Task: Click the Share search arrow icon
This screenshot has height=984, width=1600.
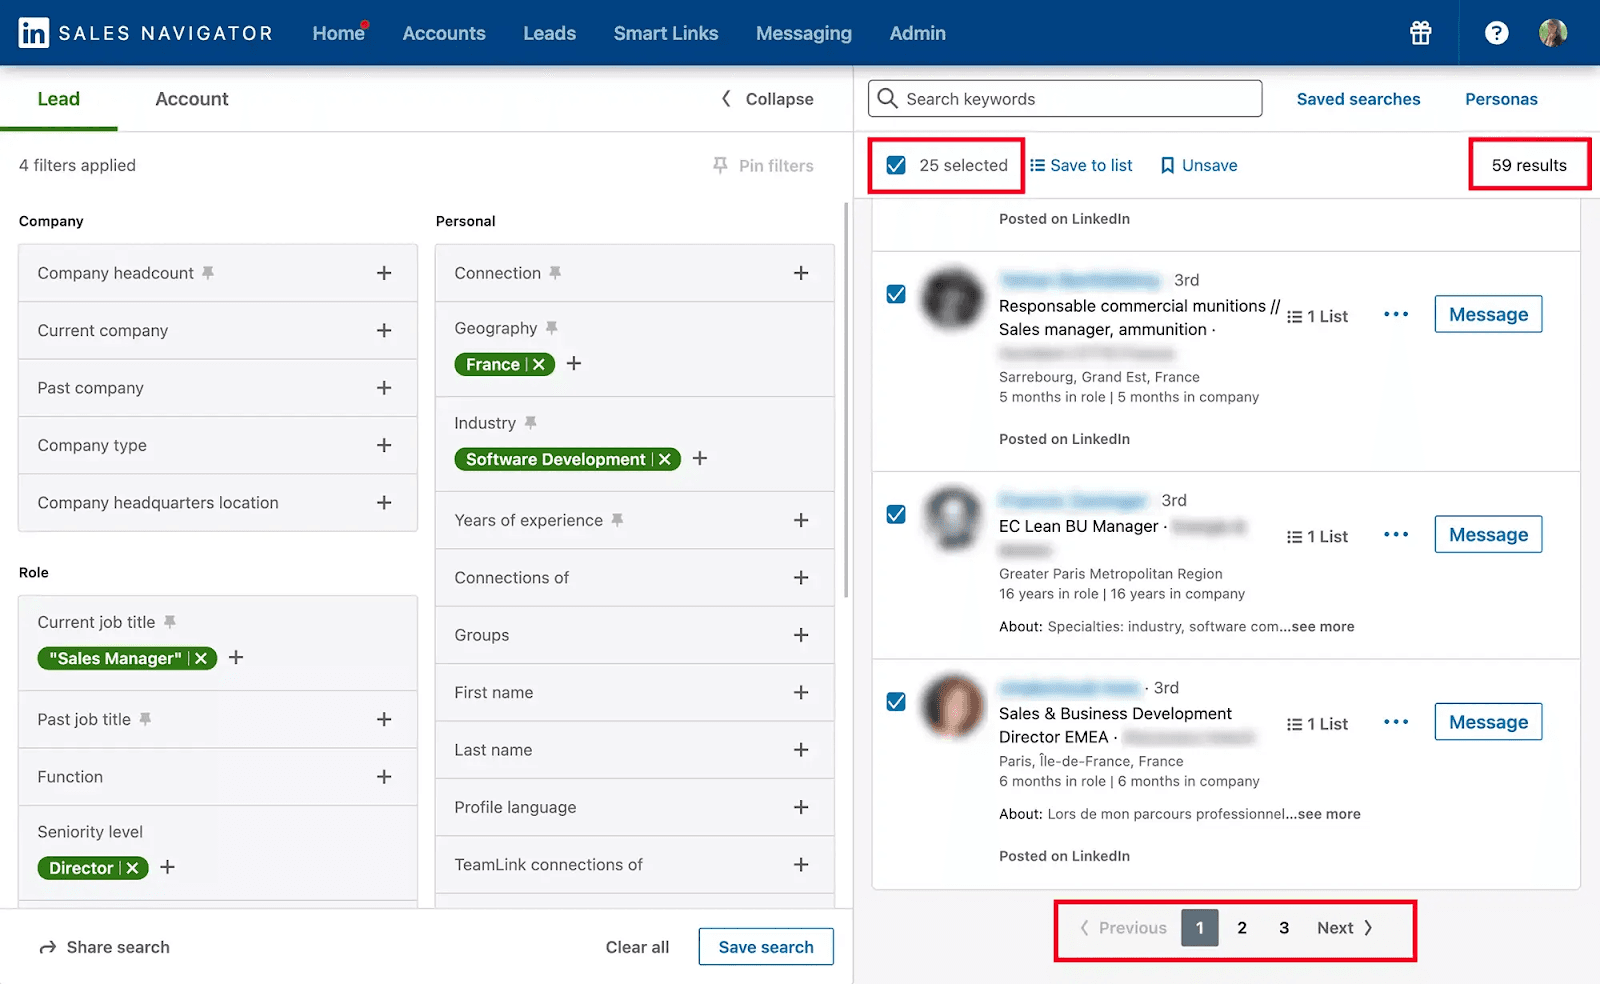Action: [47, 947]
